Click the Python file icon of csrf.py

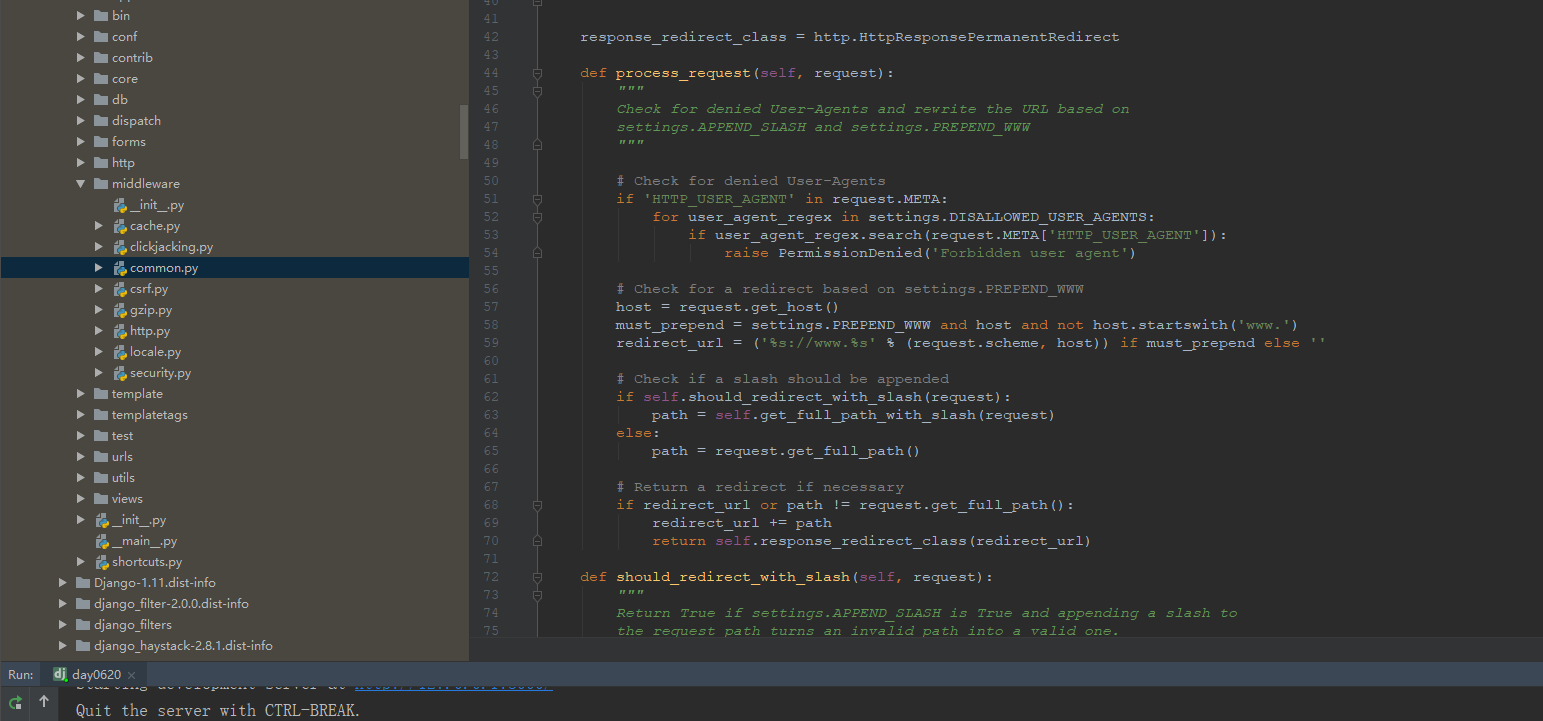point(120,289)
